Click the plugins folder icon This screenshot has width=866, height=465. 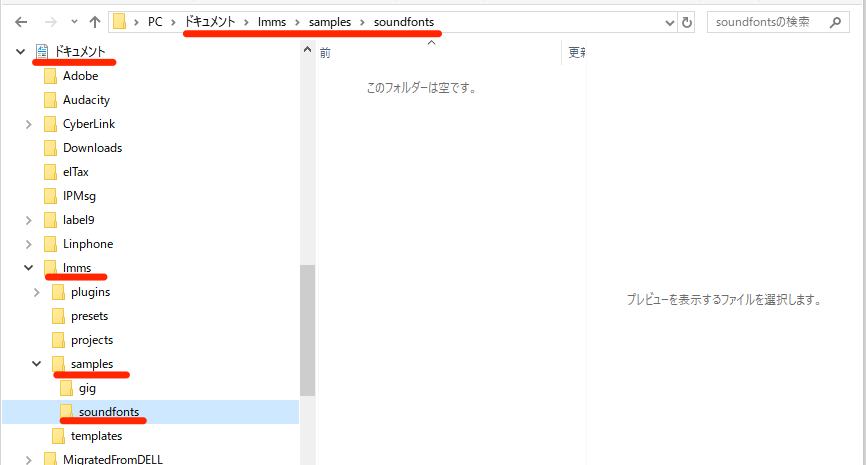58,292
